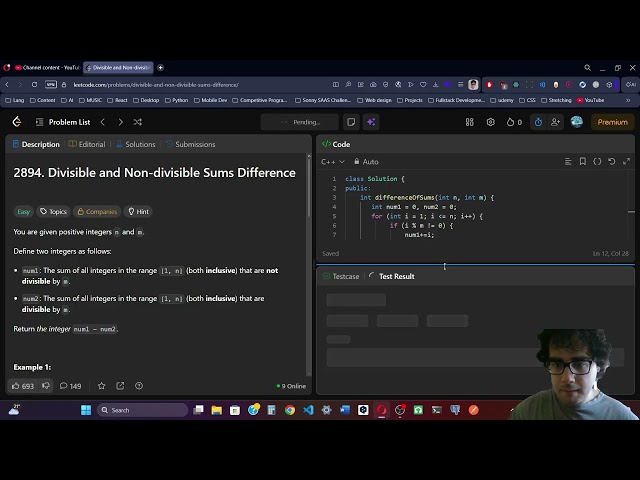The image size is (640, 480).
Task: Switch to the Submissions tab
Action: (x=191, y=144)
